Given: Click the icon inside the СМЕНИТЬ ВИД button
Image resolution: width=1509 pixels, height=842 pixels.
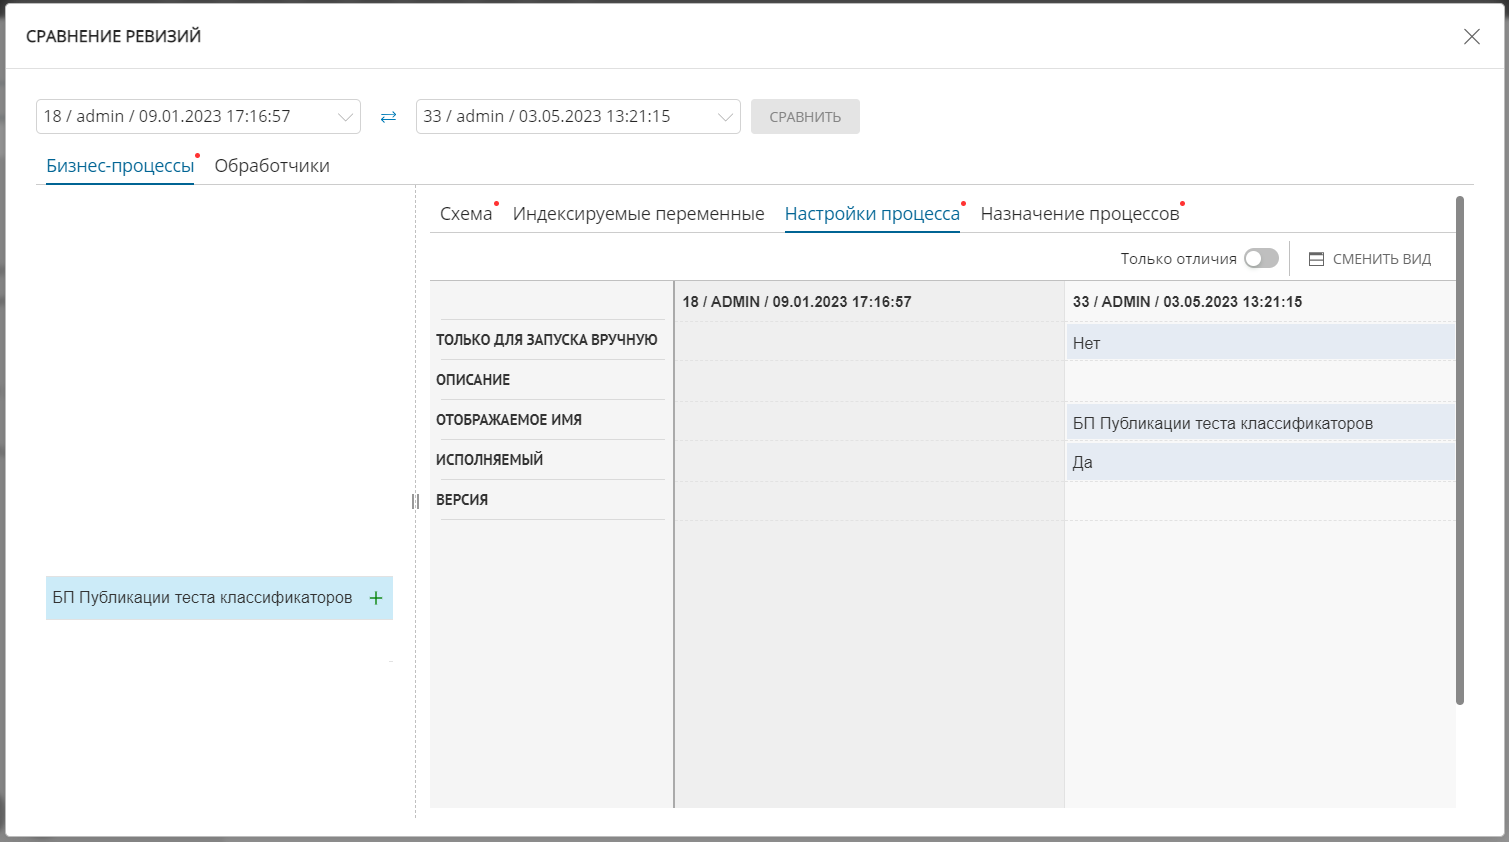Looking at the screenshot, I should click(1316, 259).
